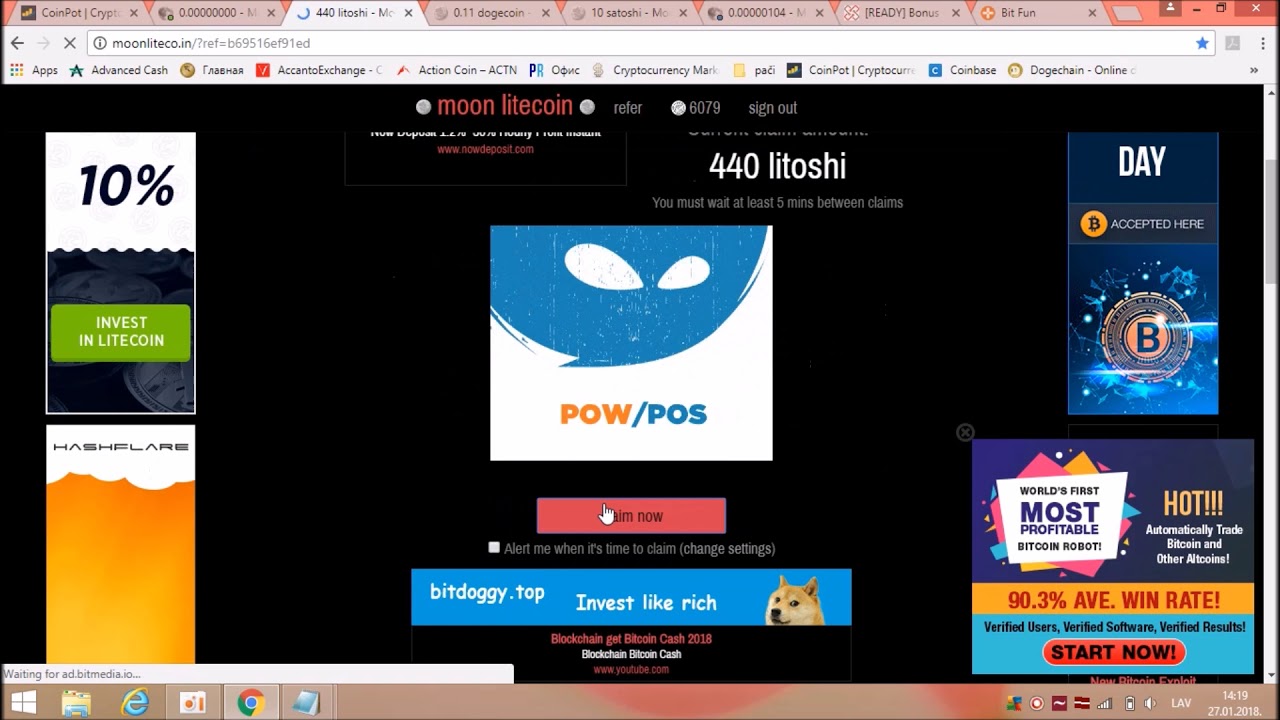Open the refer link in the site header
The width and height of the screenshot is (1280, 720).
(628, 108)
